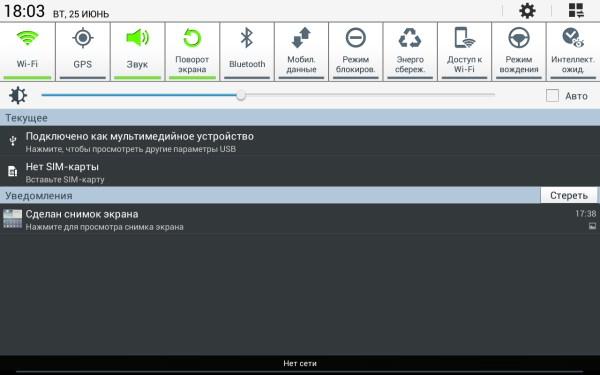Toggle the Wi-Fi quick setting
The image size is (600, 375).
(27, 51)
